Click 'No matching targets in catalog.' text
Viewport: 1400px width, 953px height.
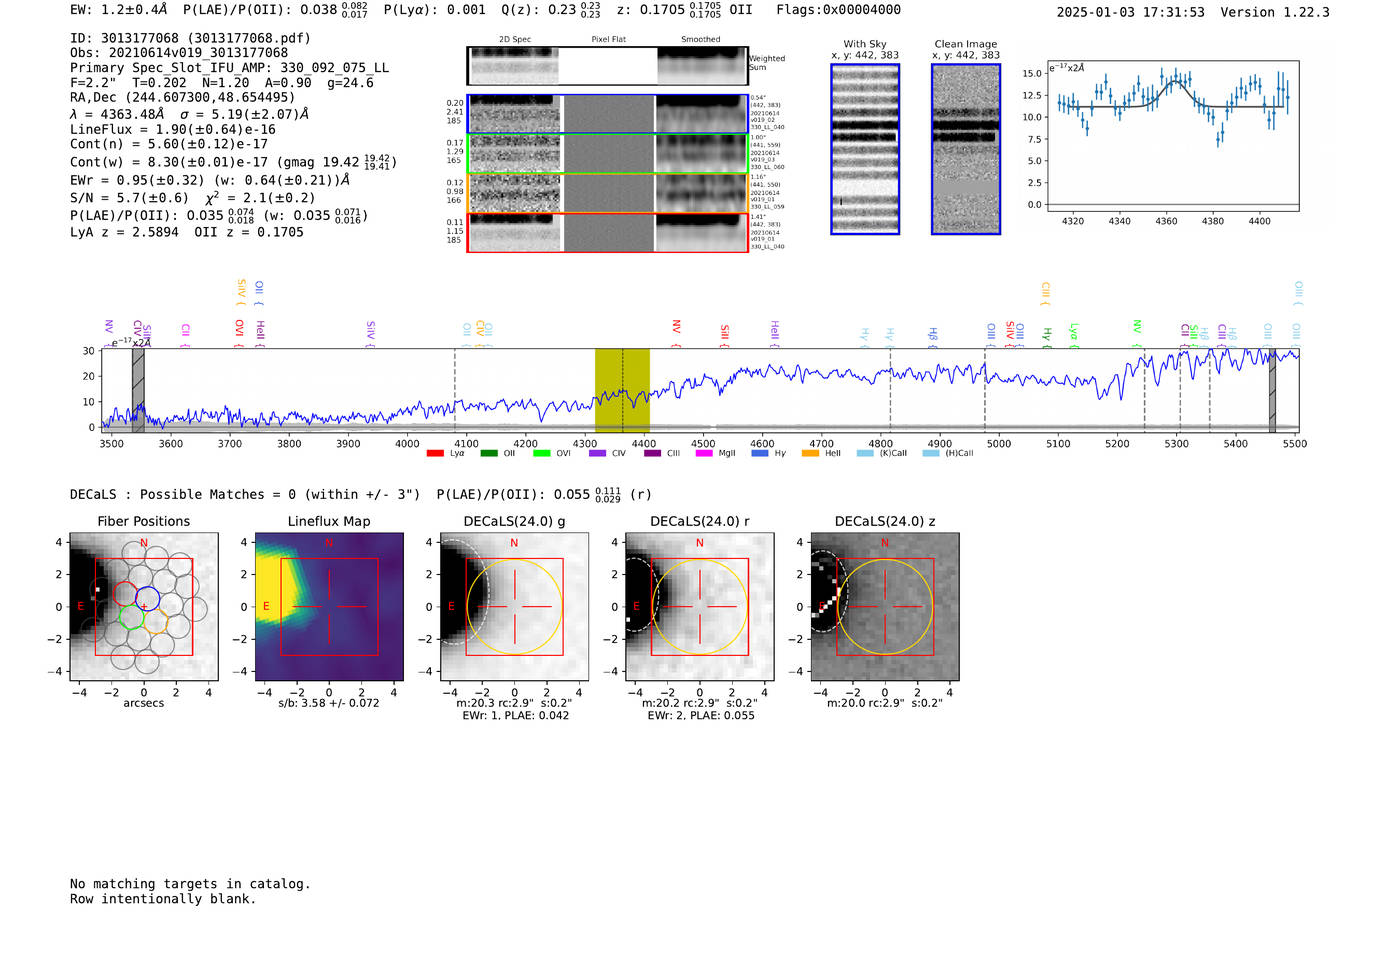[x=190, y=884]
